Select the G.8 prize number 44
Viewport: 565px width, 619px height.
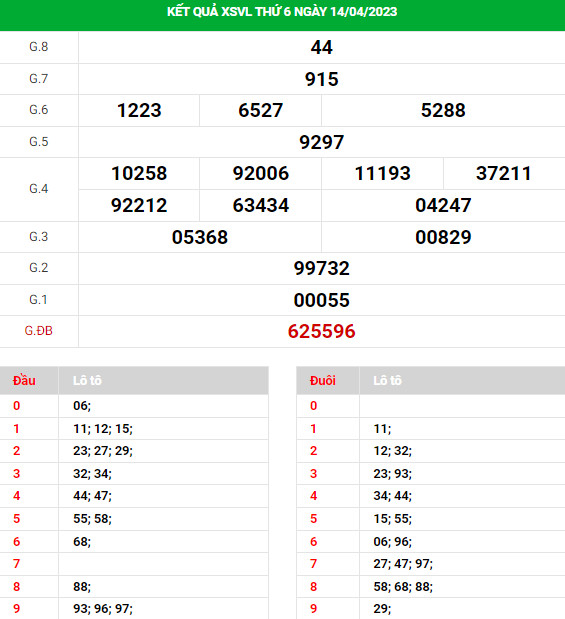click(x=321, y=47)
